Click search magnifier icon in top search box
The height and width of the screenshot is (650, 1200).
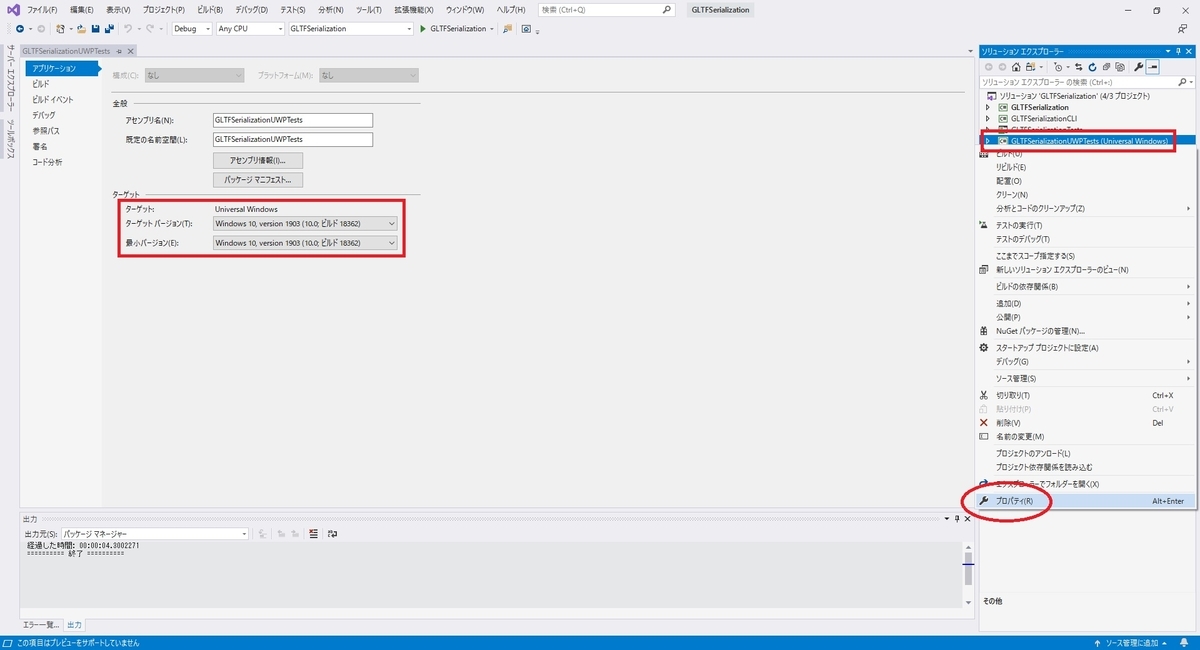coord(667,9)
